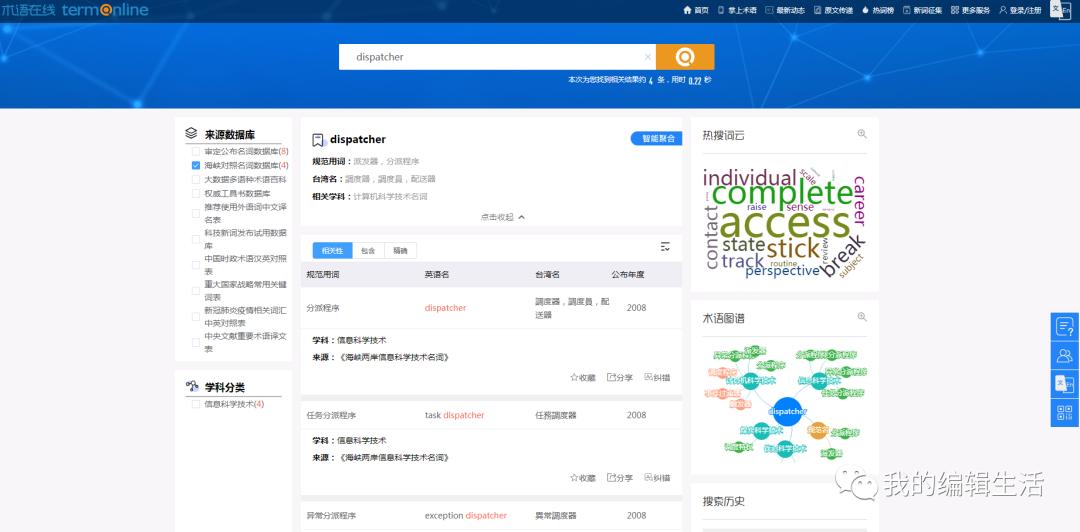Click the 智能聚合 button
The height and width of the screenshot is (532, 1080).
point(656,139)
